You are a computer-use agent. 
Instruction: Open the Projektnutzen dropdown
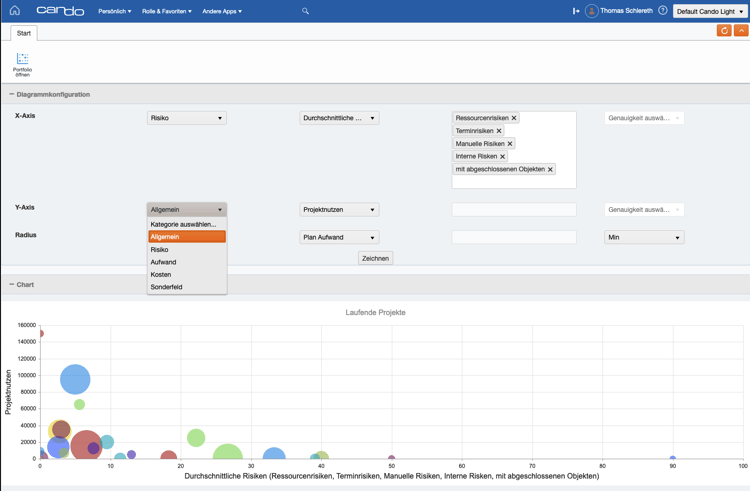click(x=339, y=210)
